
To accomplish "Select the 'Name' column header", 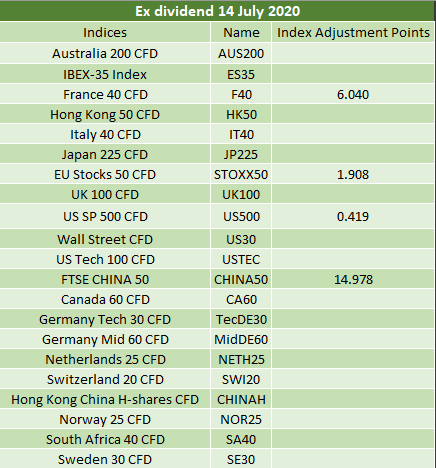I will click(x=241, y=32).
